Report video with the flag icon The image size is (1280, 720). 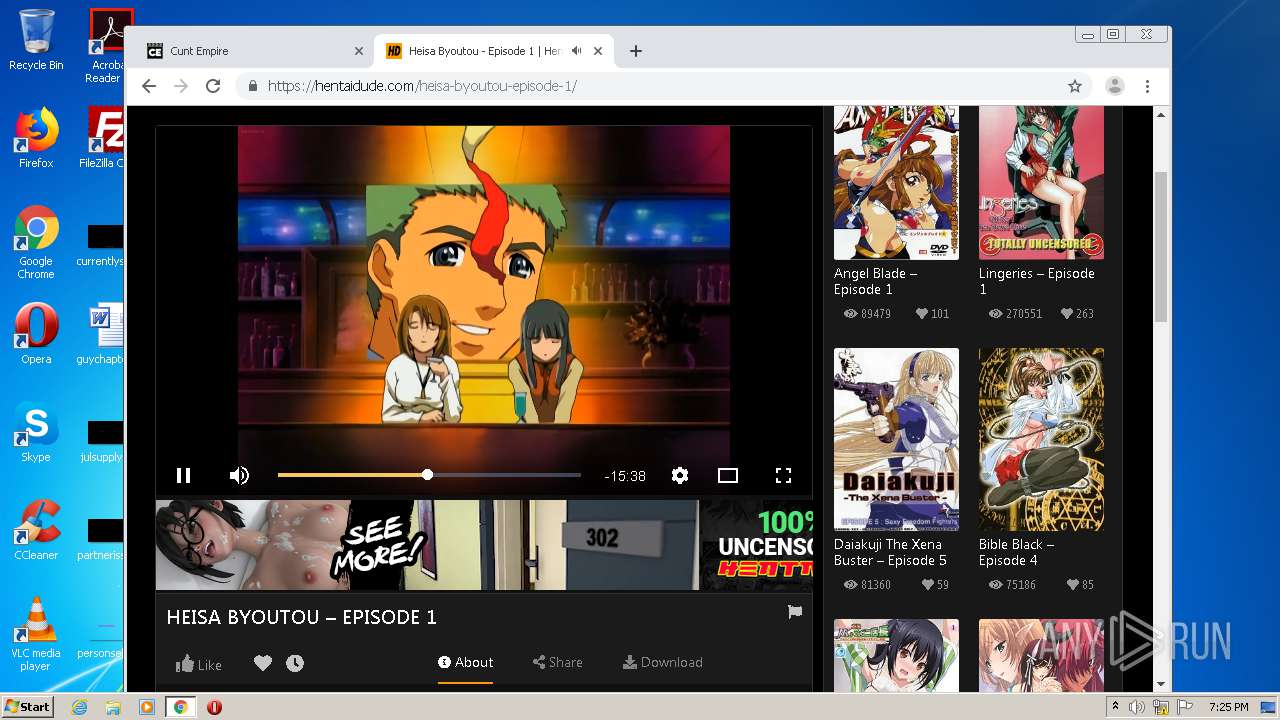[x=795, y=612]
